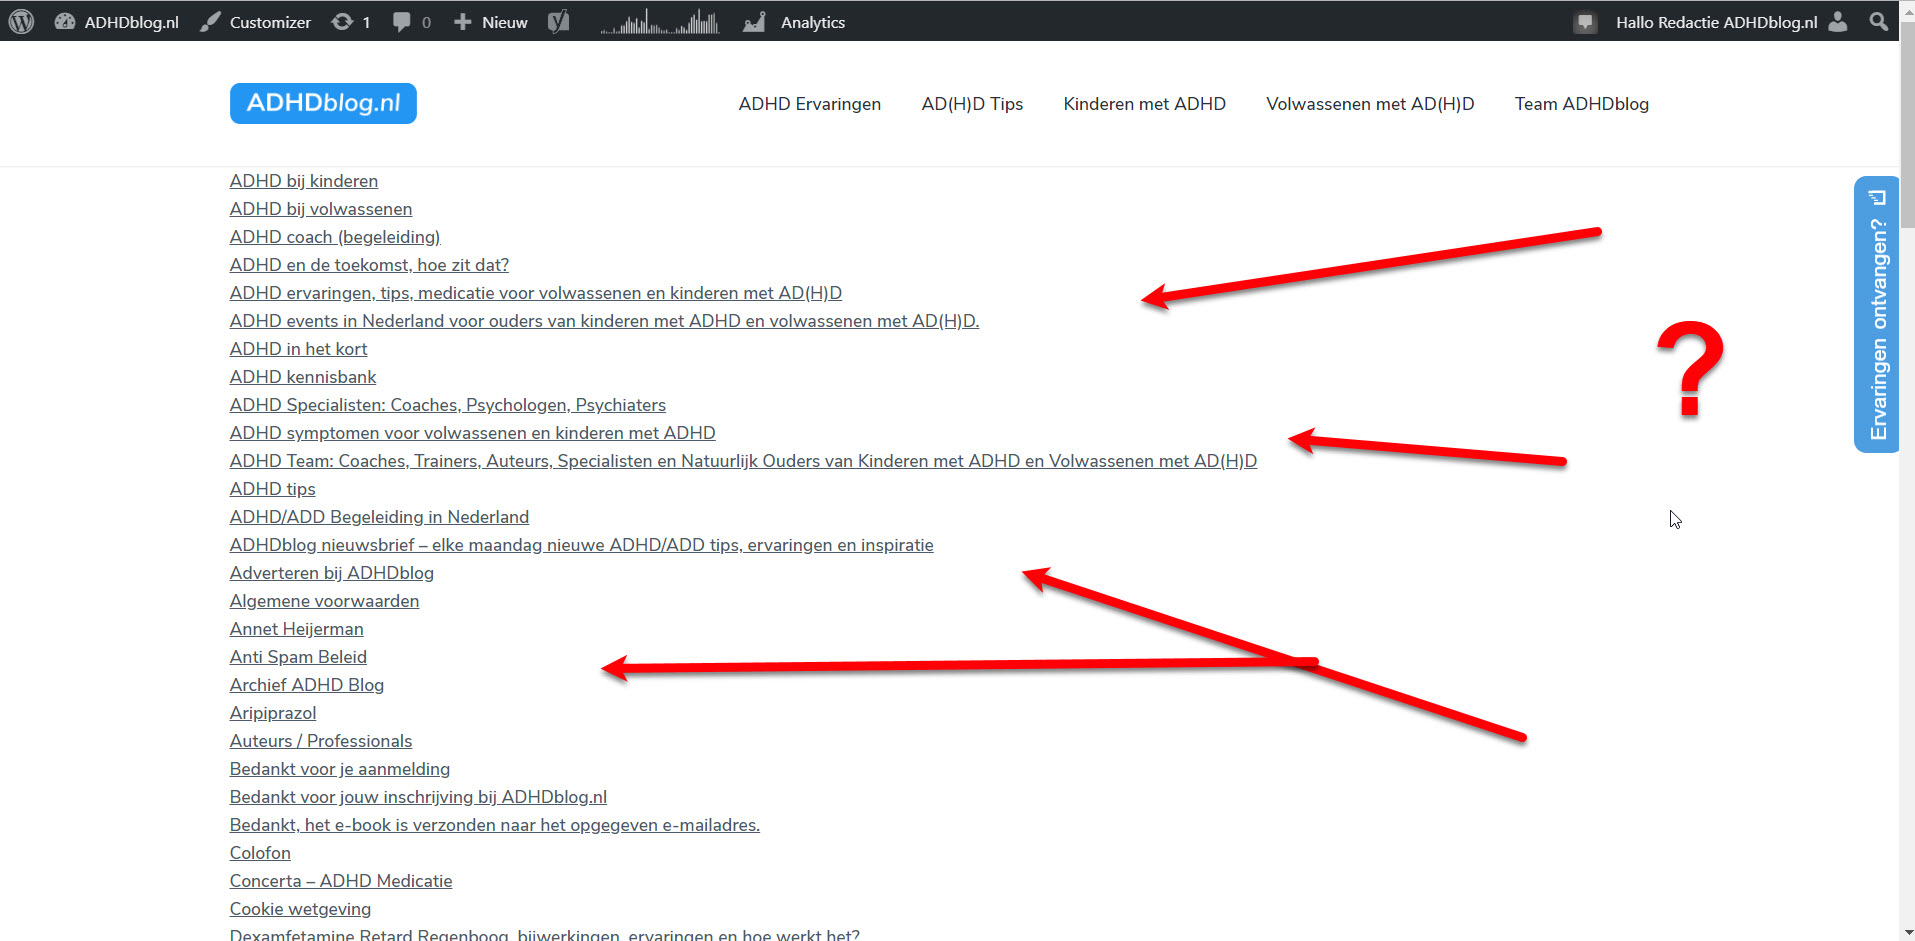The width and height of the screenshot is (1915, 941).
Task: Open the Colofon link
Action: click(x=260, y=853)
